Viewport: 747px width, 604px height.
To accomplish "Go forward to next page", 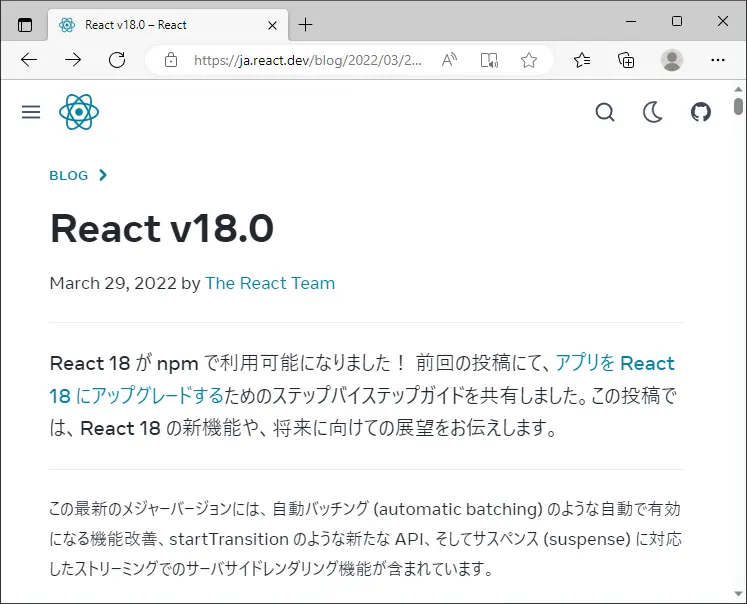I will [73, 60].
